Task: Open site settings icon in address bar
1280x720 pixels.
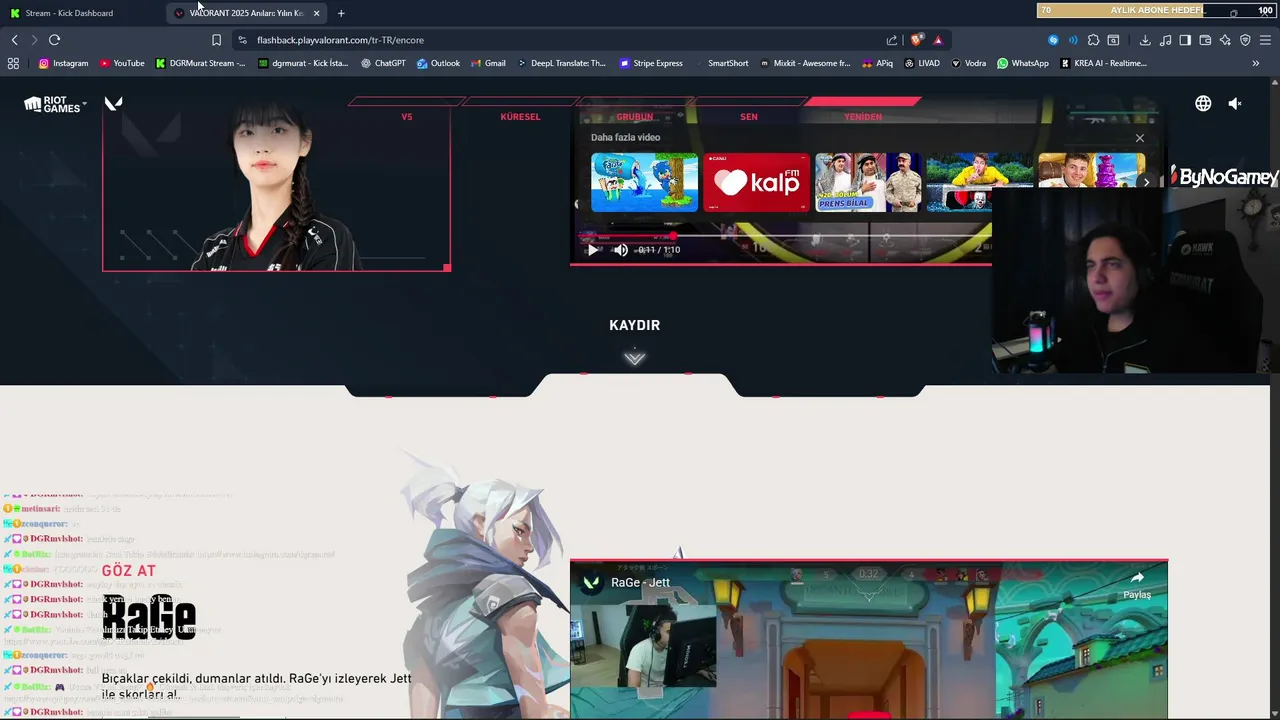Action: click(x=242, y=40)
